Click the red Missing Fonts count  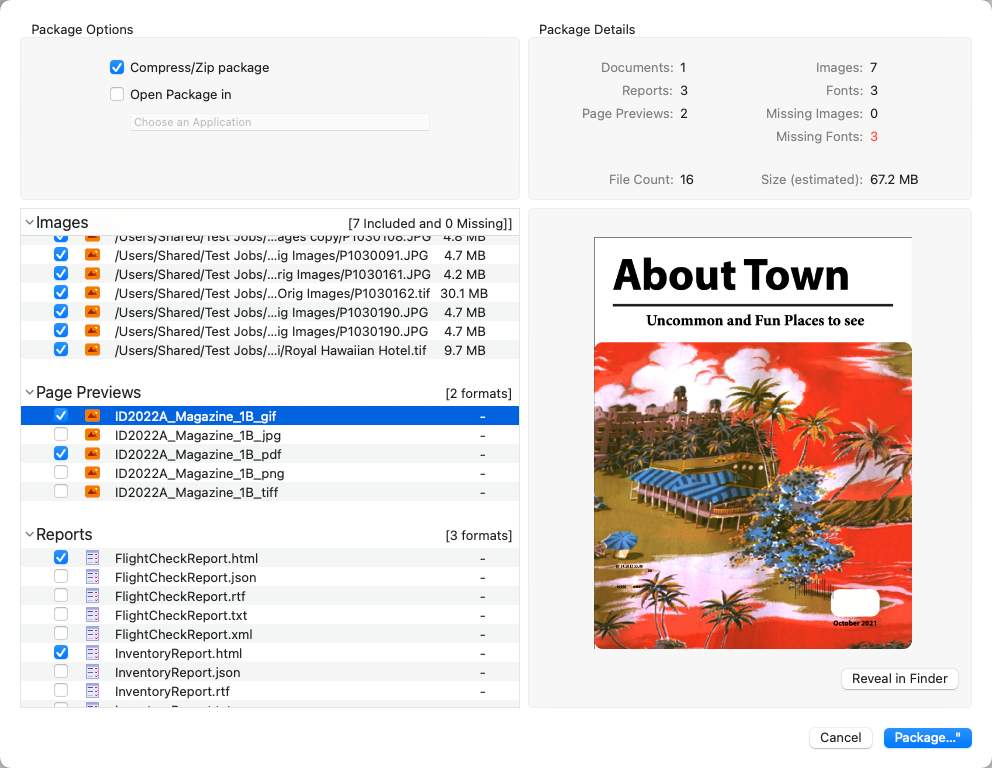click(874, 137)
